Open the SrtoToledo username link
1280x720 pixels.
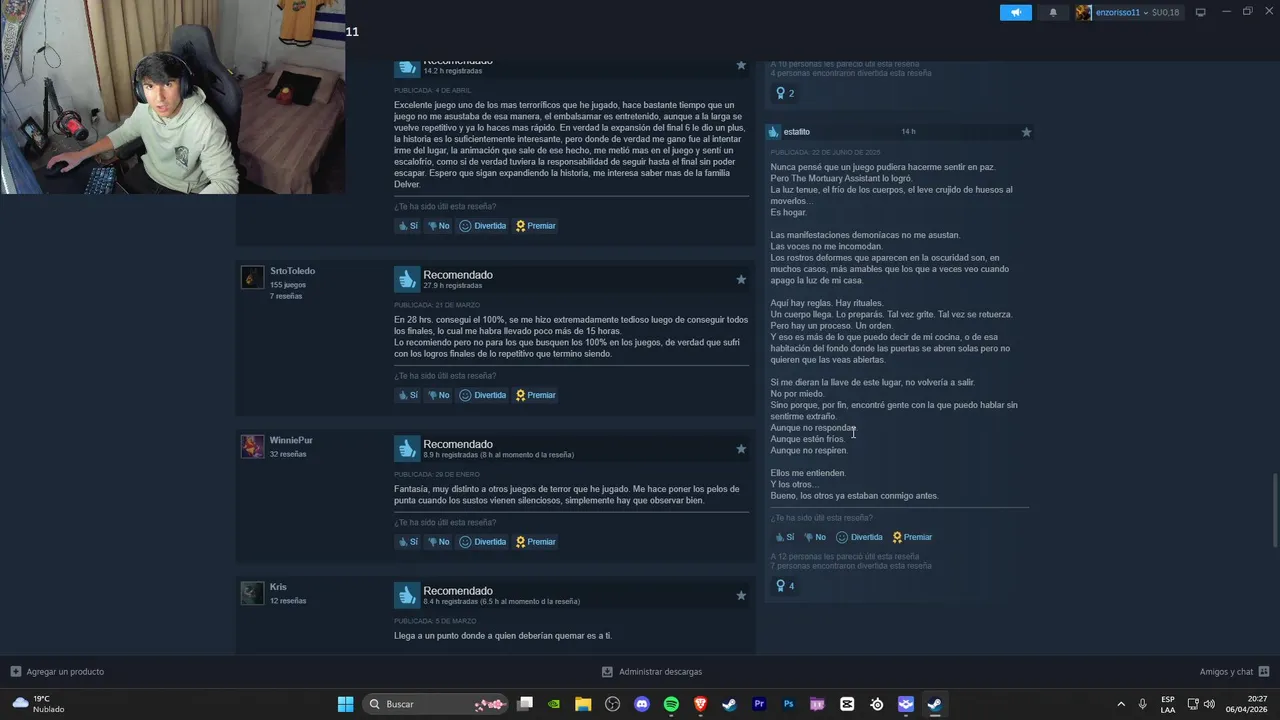pos(292,271)
